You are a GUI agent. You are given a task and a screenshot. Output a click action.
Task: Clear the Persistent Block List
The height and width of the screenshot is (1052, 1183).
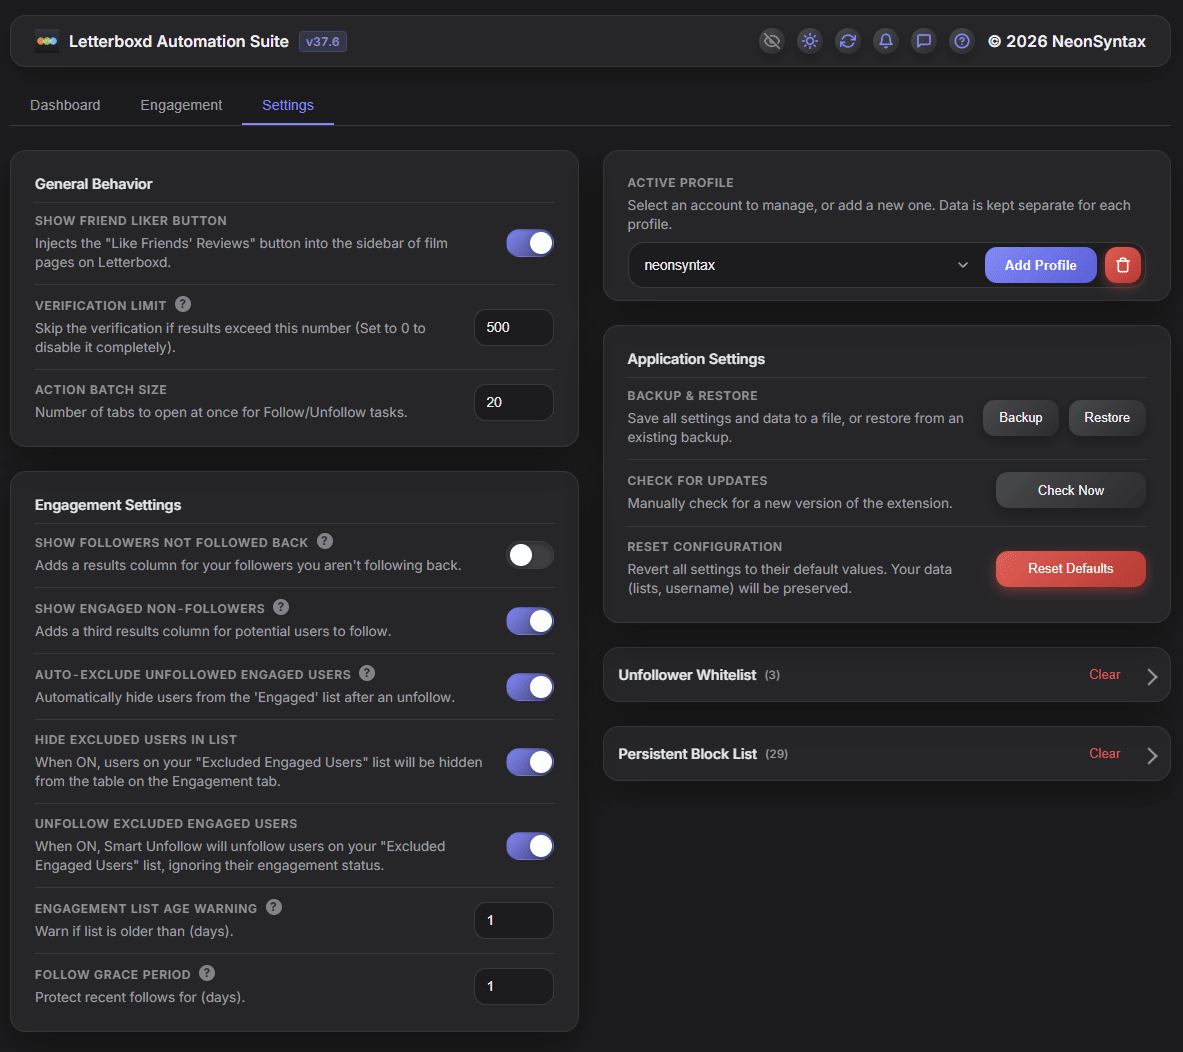click(x=1105, y=753)
